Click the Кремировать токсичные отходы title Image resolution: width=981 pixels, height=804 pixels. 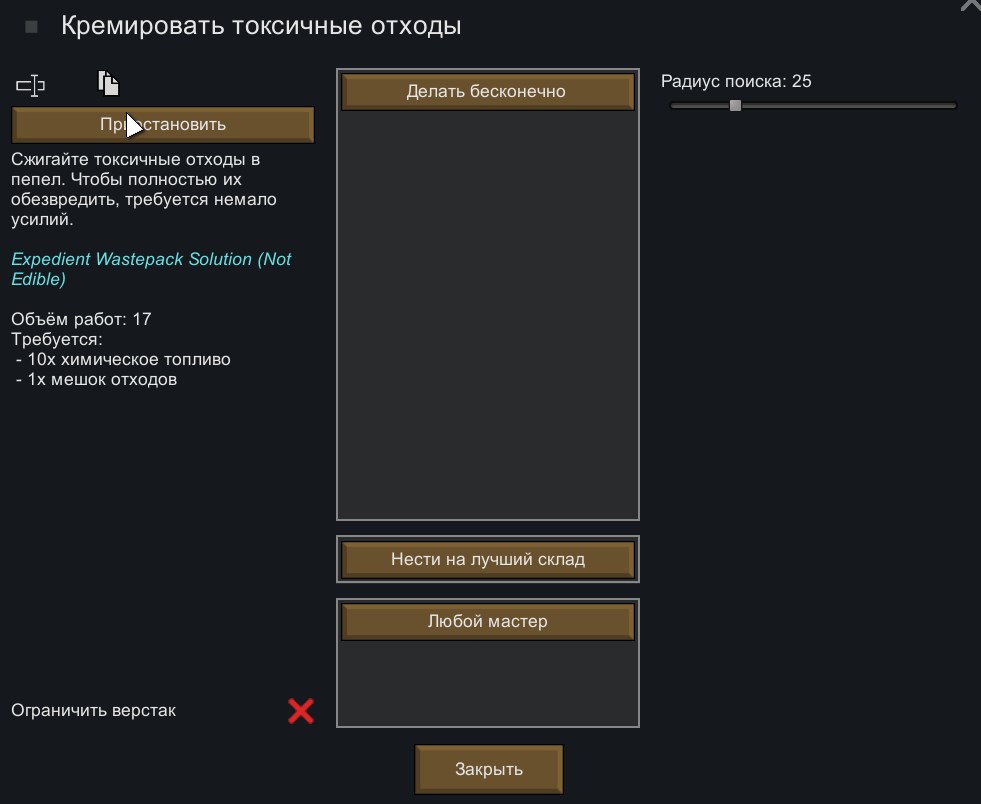point(261,27)
